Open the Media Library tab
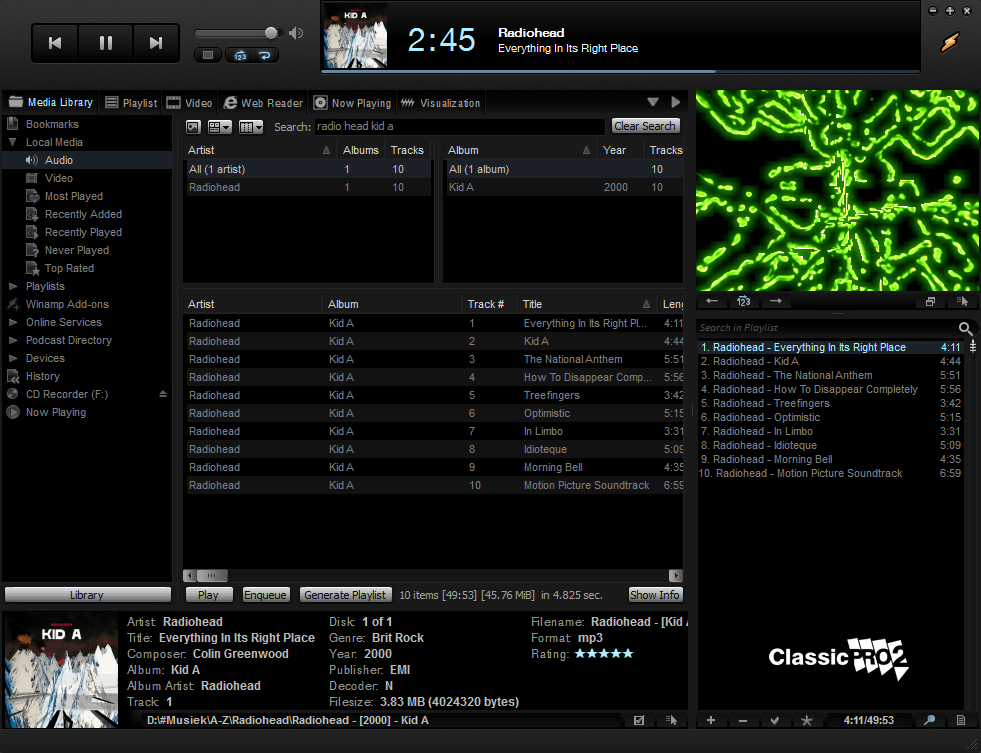This screenshot has height=753, width=981. (51, 102)
